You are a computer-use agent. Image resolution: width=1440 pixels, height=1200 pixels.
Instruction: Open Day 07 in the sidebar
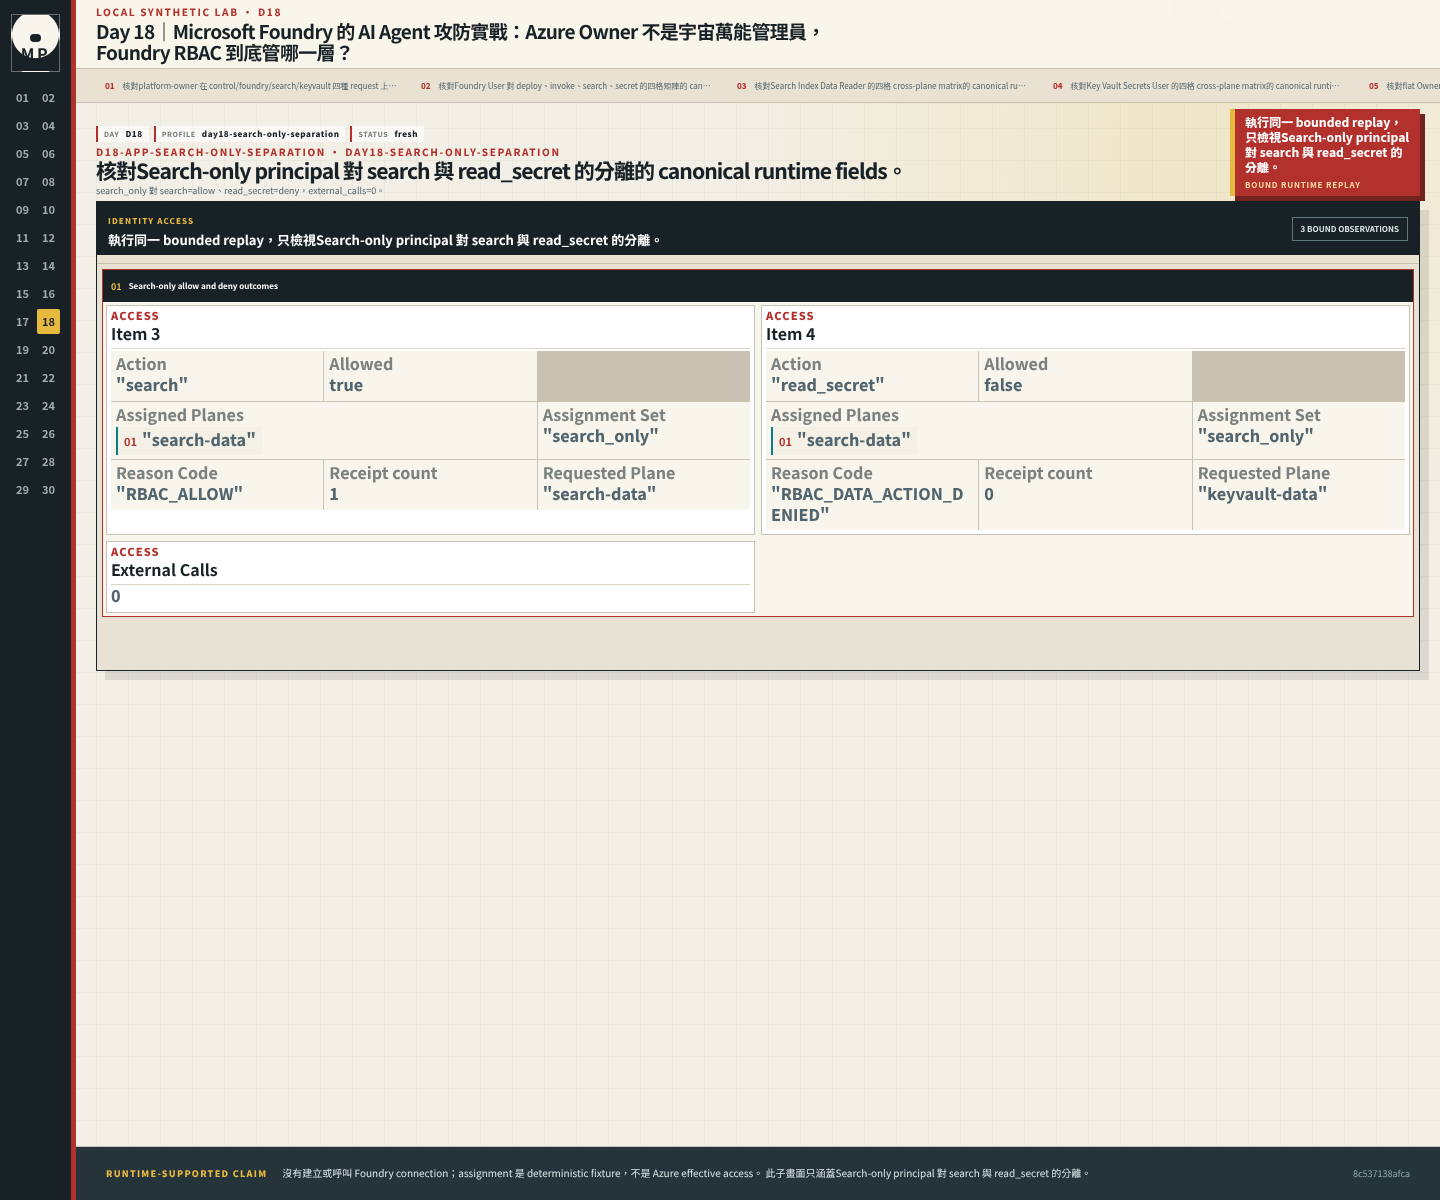[22, 182]
